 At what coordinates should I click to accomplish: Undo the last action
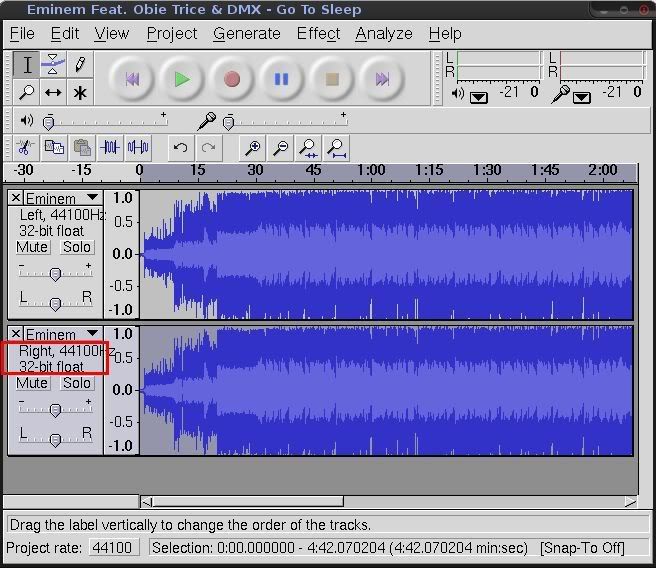181,148
